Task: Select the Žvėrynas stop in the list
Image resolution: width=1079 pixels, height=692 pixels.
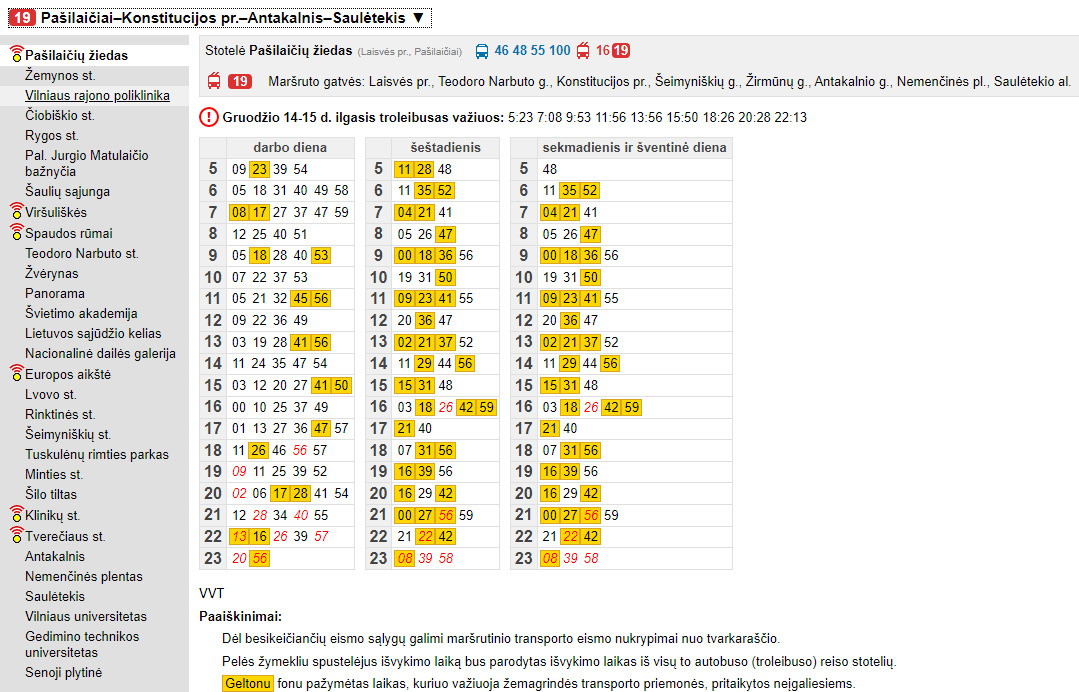Action: (51, 274)
